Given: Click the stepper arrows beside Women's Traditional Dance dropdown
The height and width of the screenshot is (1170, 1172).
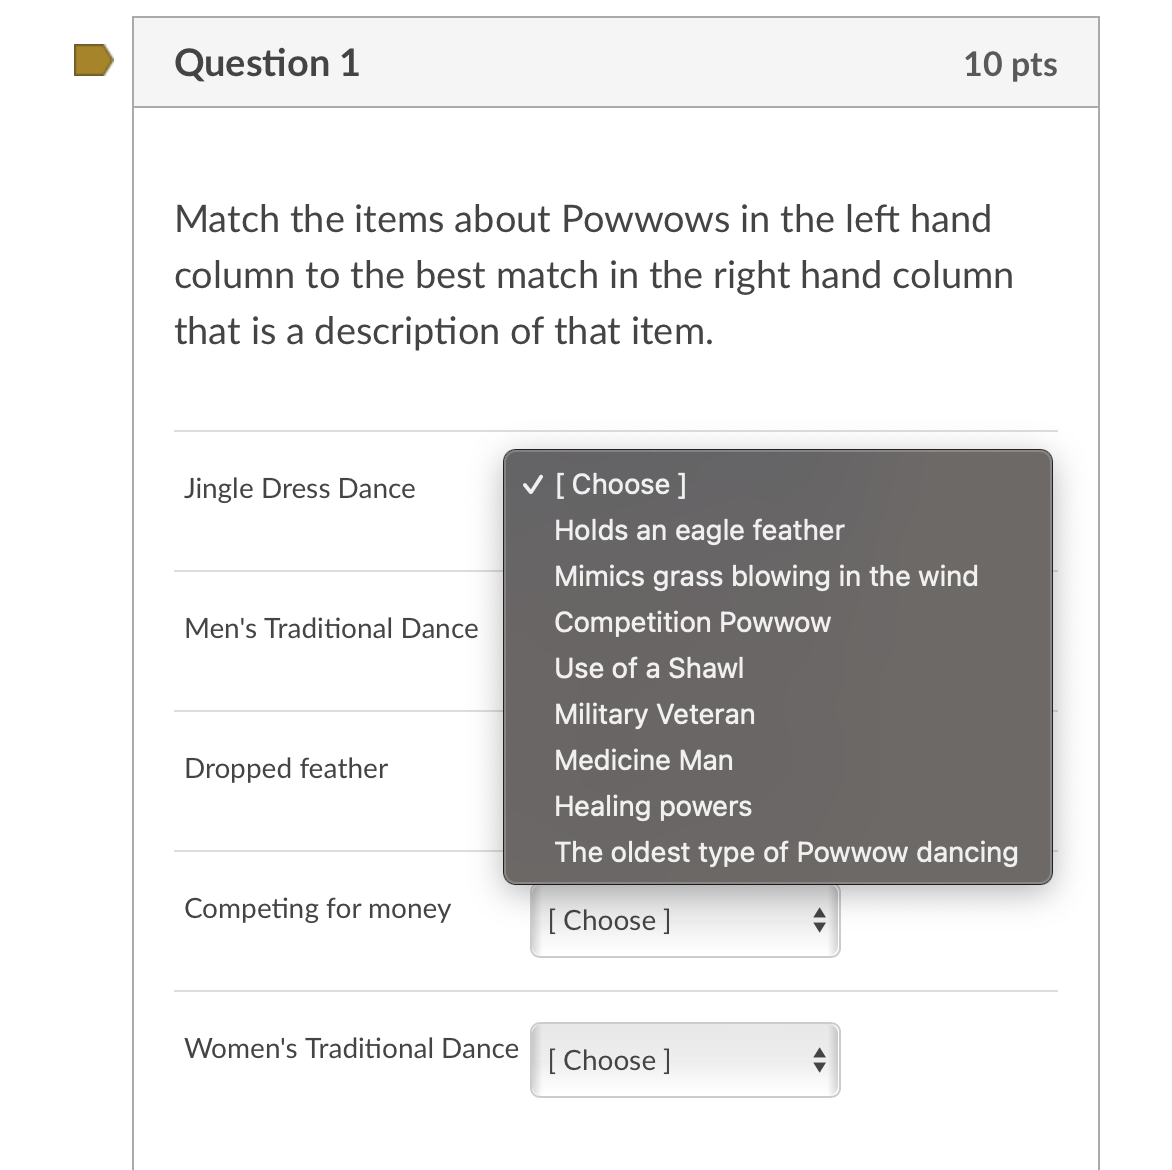Looking at the screenshot, I should (819, 1060).
